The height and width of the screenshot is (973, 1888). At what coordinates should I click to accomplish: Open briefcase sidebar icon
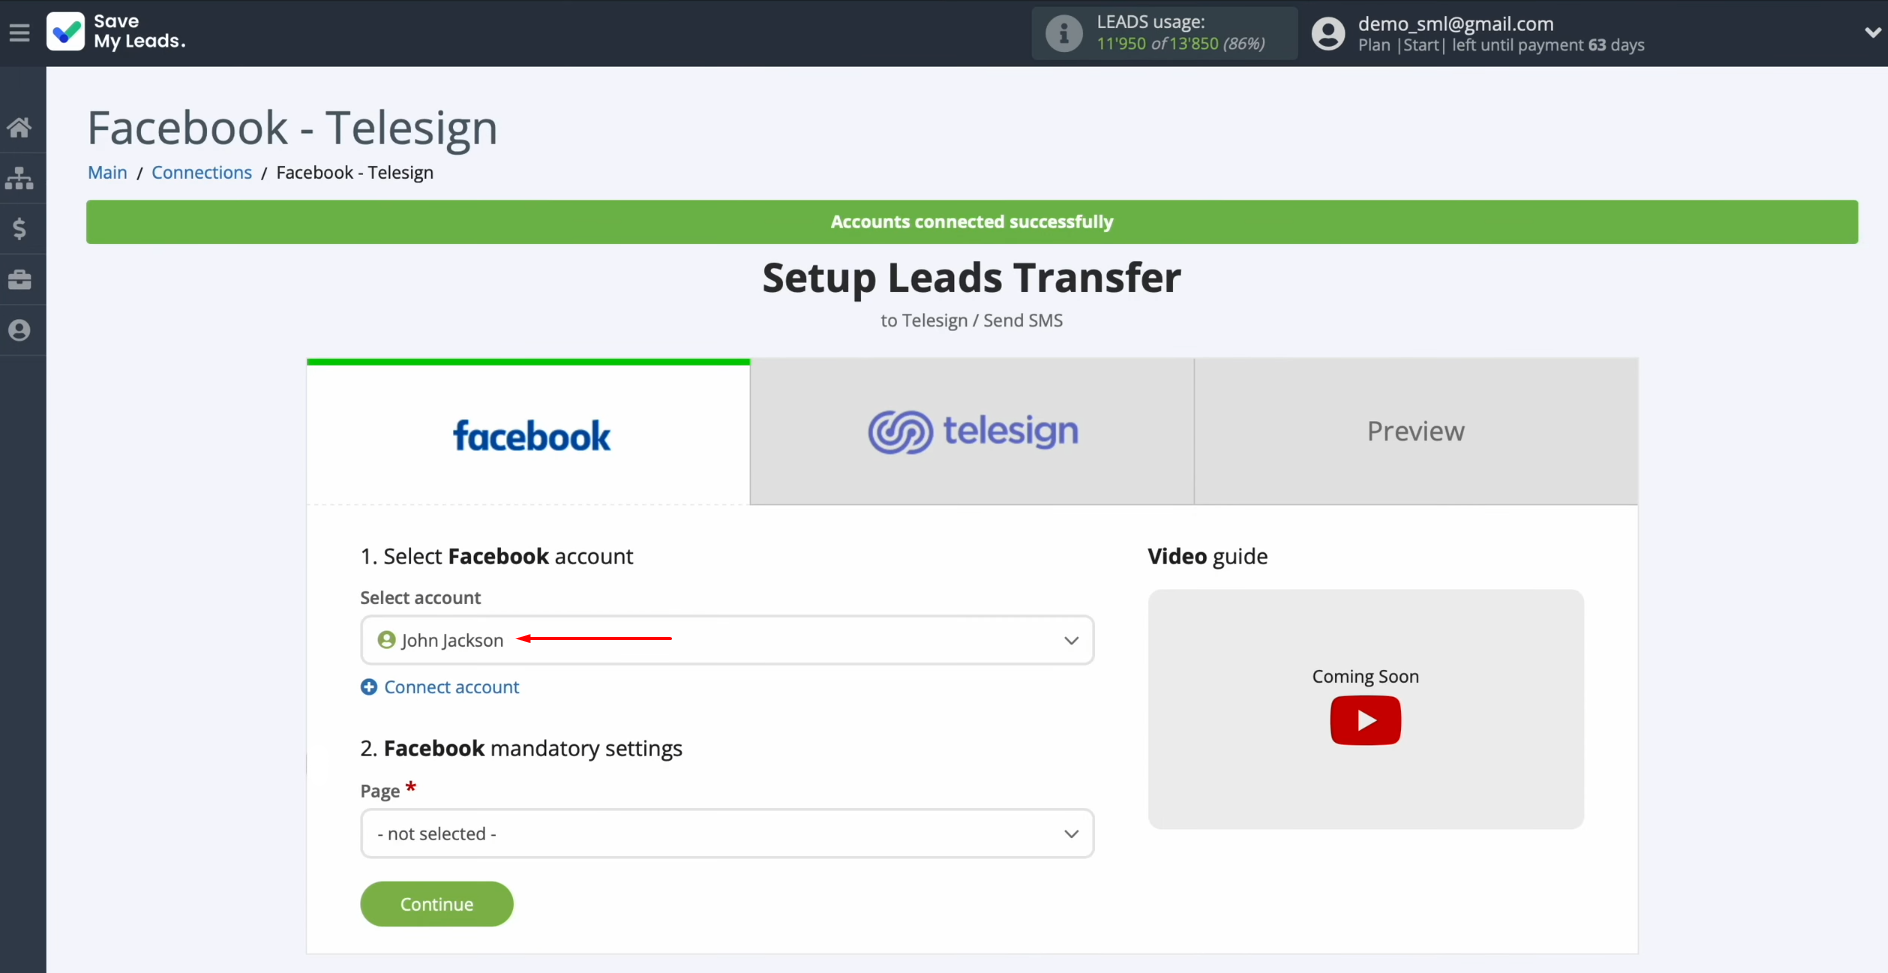tap(19, 280)
